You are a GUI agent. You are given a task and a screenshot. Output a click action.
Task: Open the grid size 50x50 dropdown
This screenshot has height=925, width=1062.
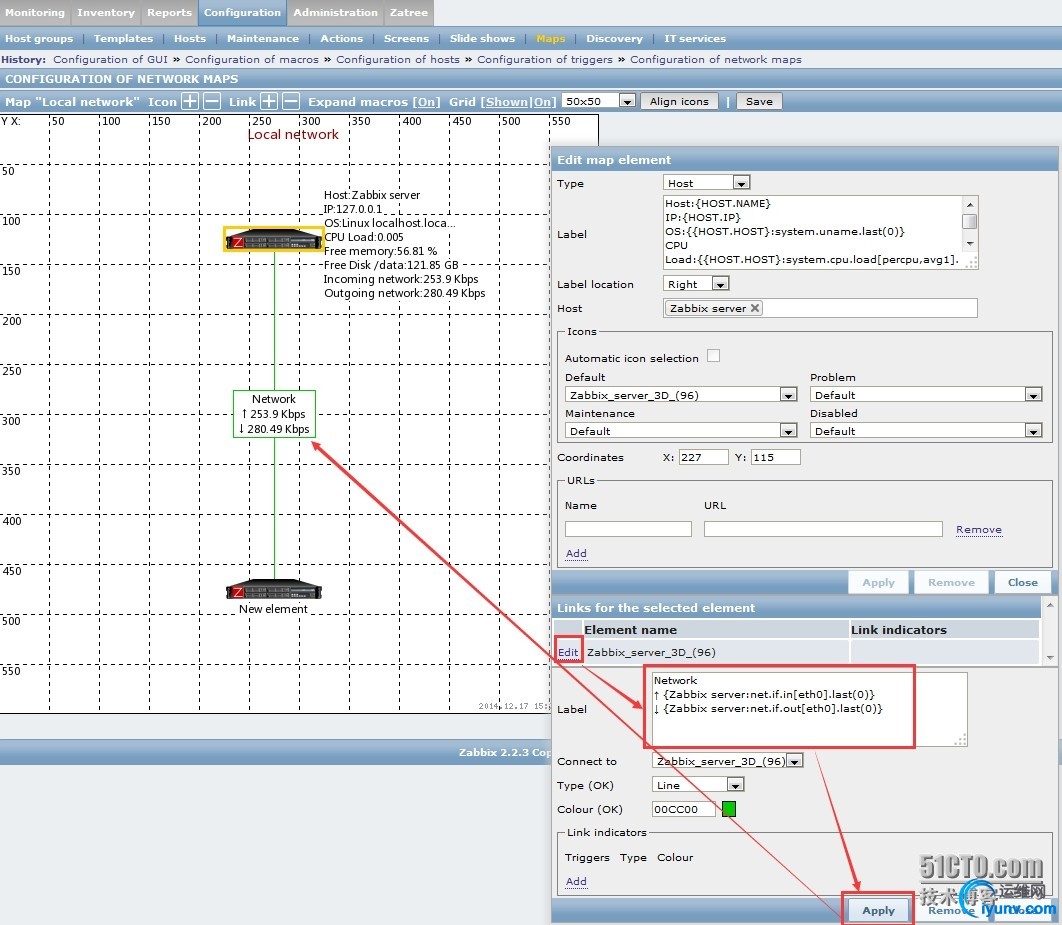(598, 101)
